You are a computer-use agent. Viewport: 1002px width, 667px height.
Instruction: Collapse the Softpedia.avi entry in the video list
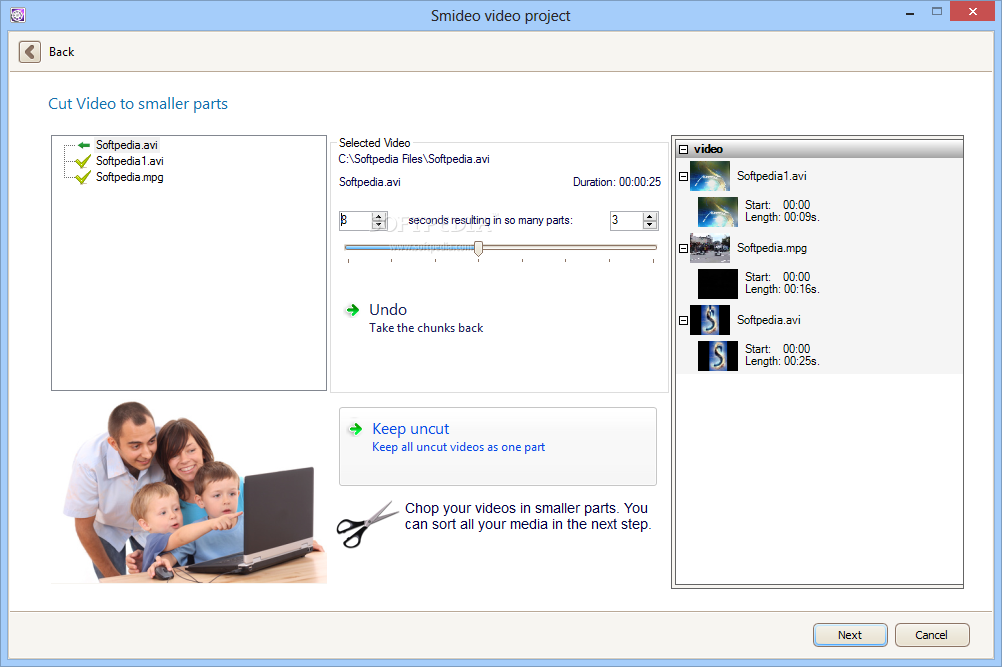pyautogui.click(x=684, y=321)
